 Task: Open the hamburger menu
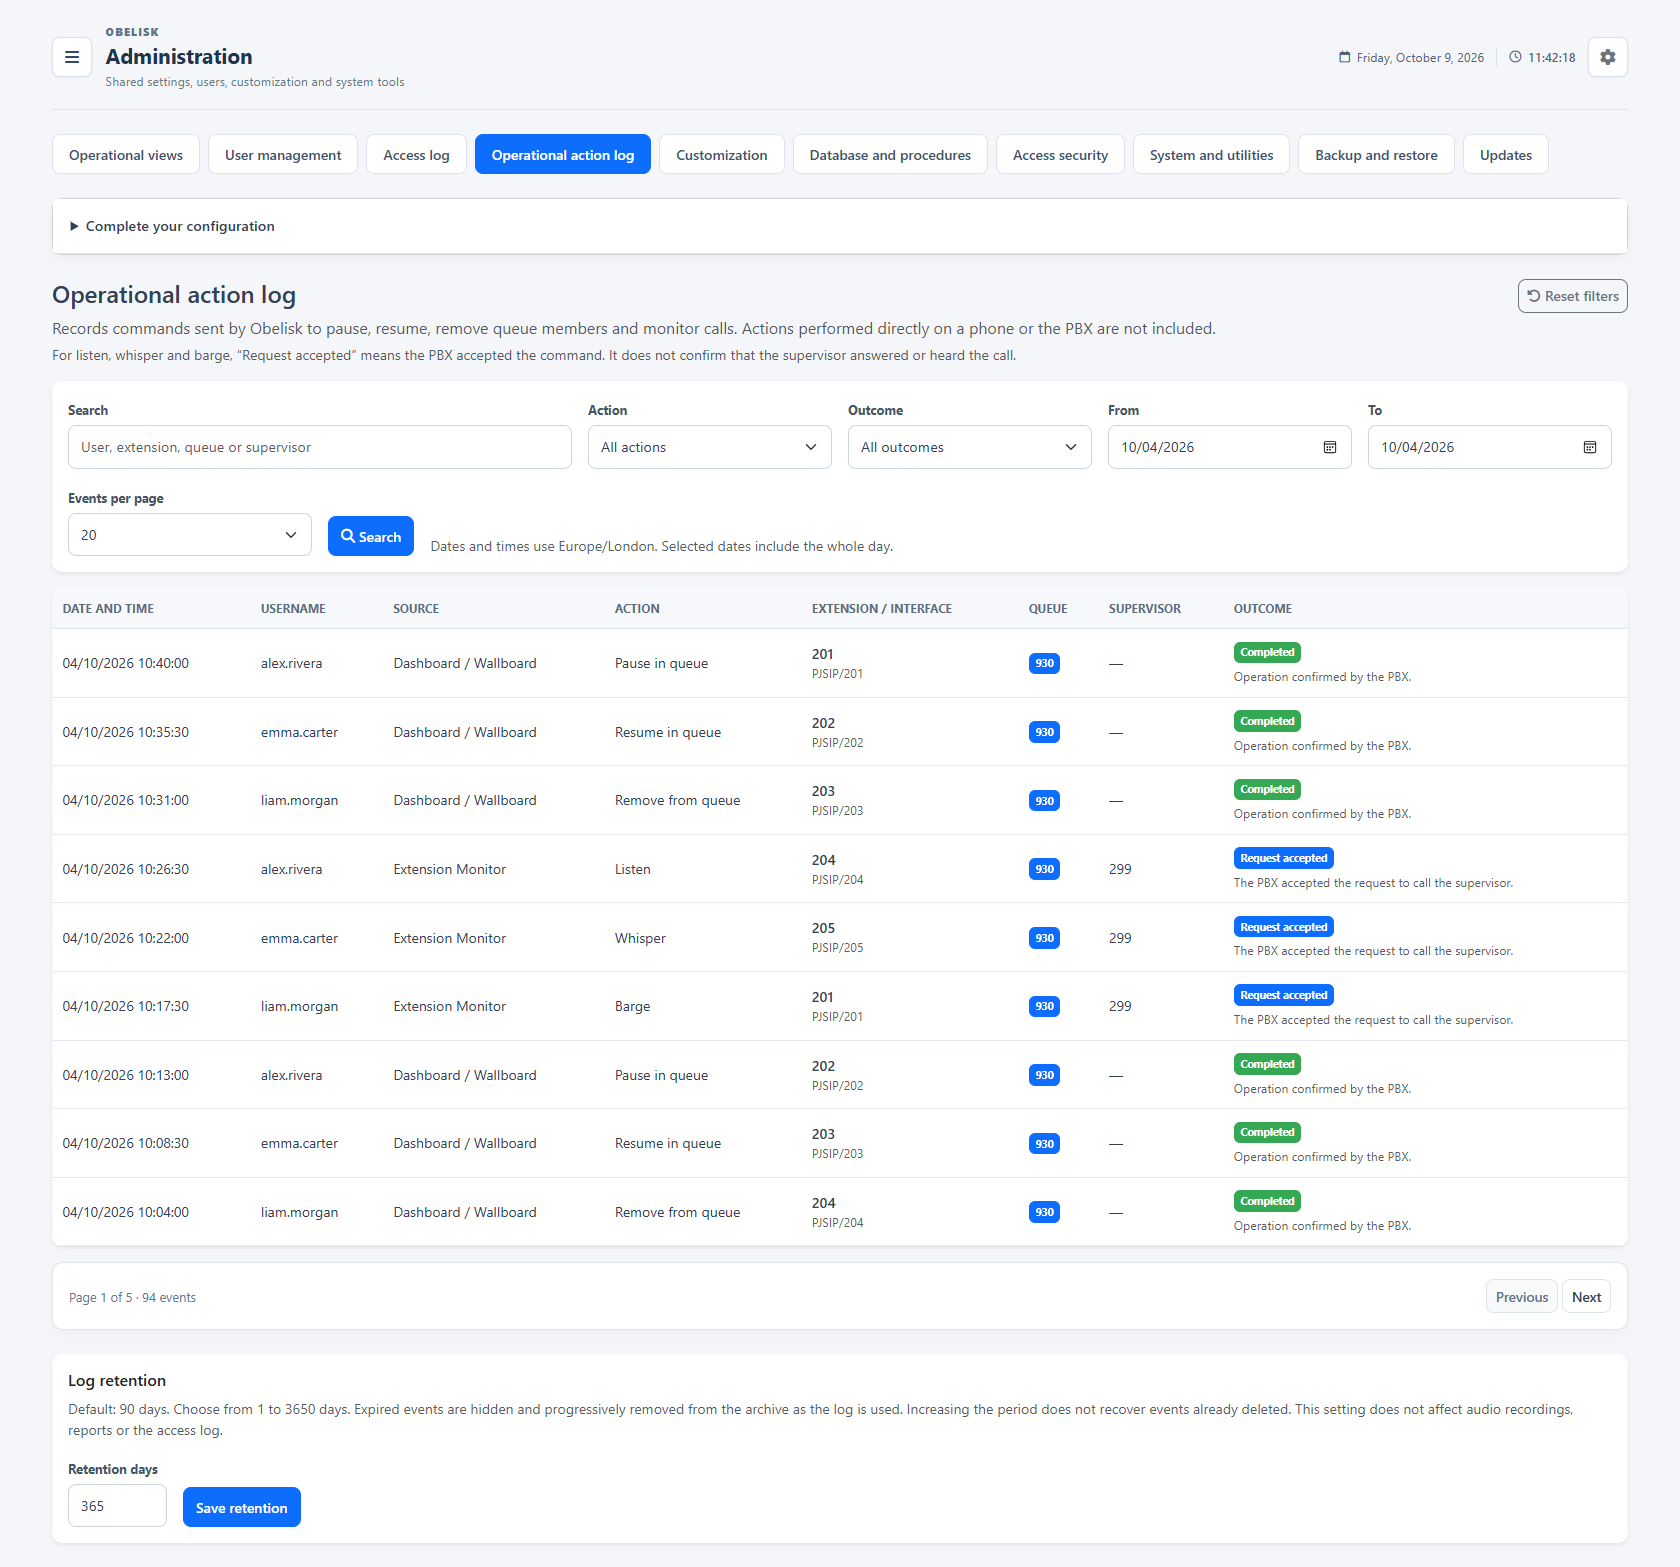(72, 57)
